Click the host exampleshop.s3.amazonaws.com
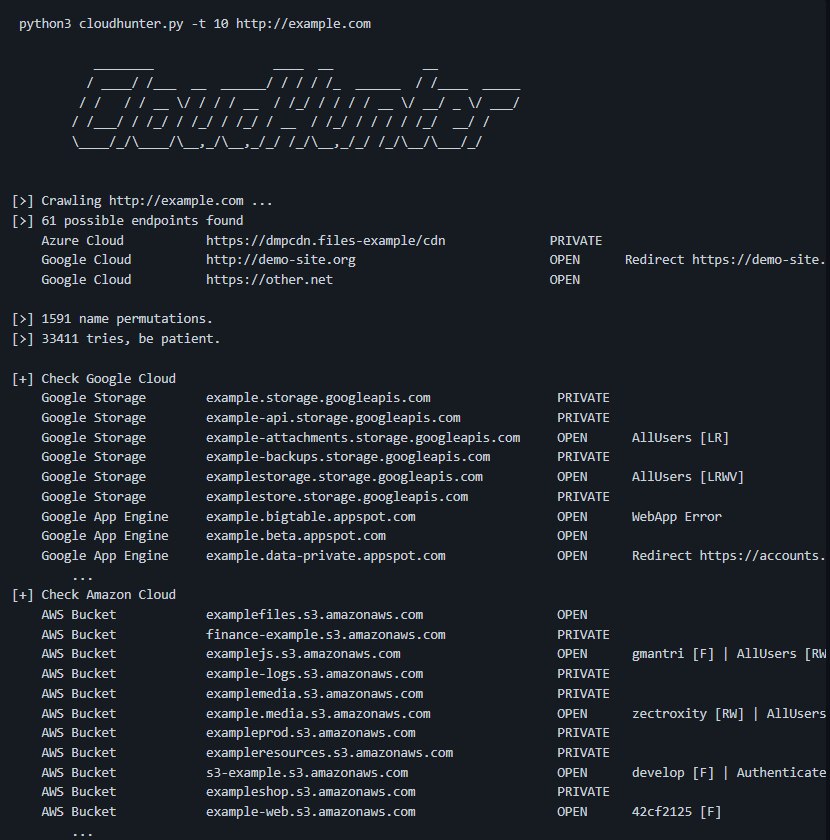This screenshot has width=830, height=840. pos(310,792)
